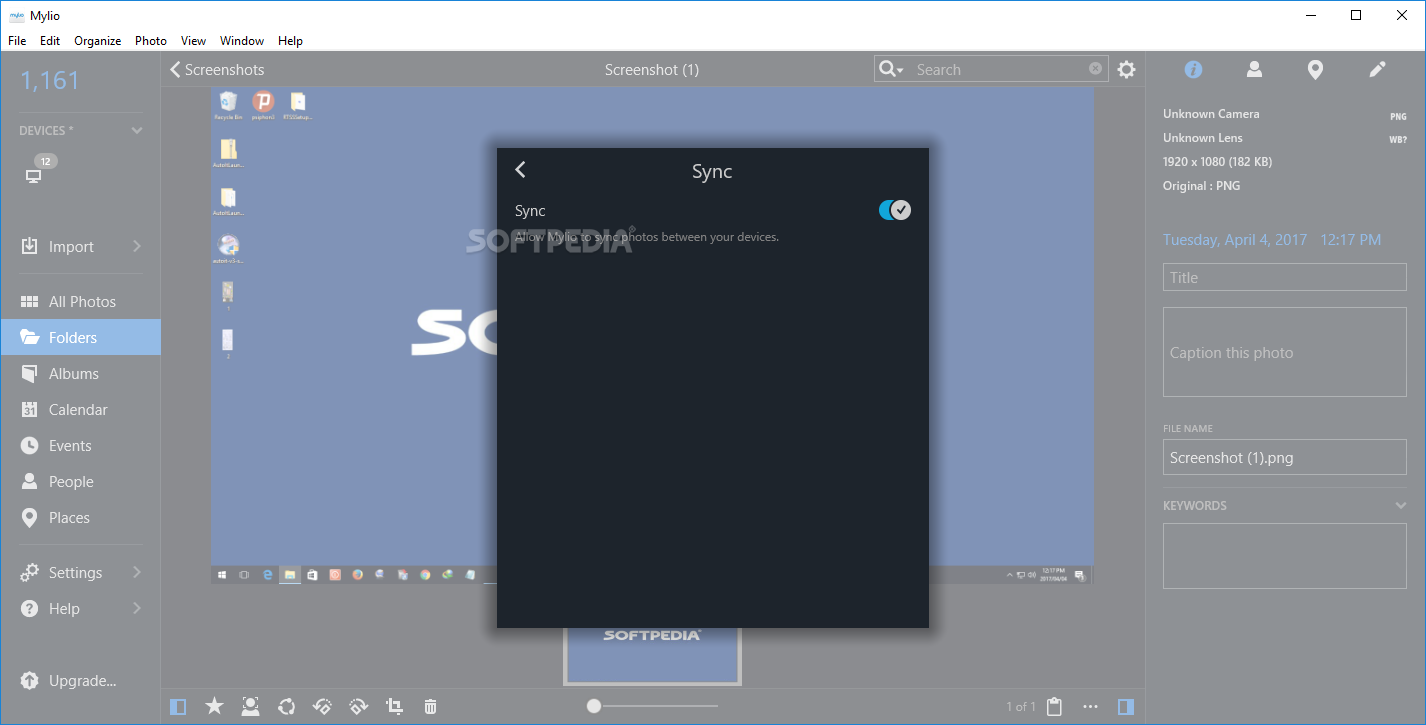The image size is (1426, 725).
Task: Open the Info tab icon
Action: [1193, 69]
